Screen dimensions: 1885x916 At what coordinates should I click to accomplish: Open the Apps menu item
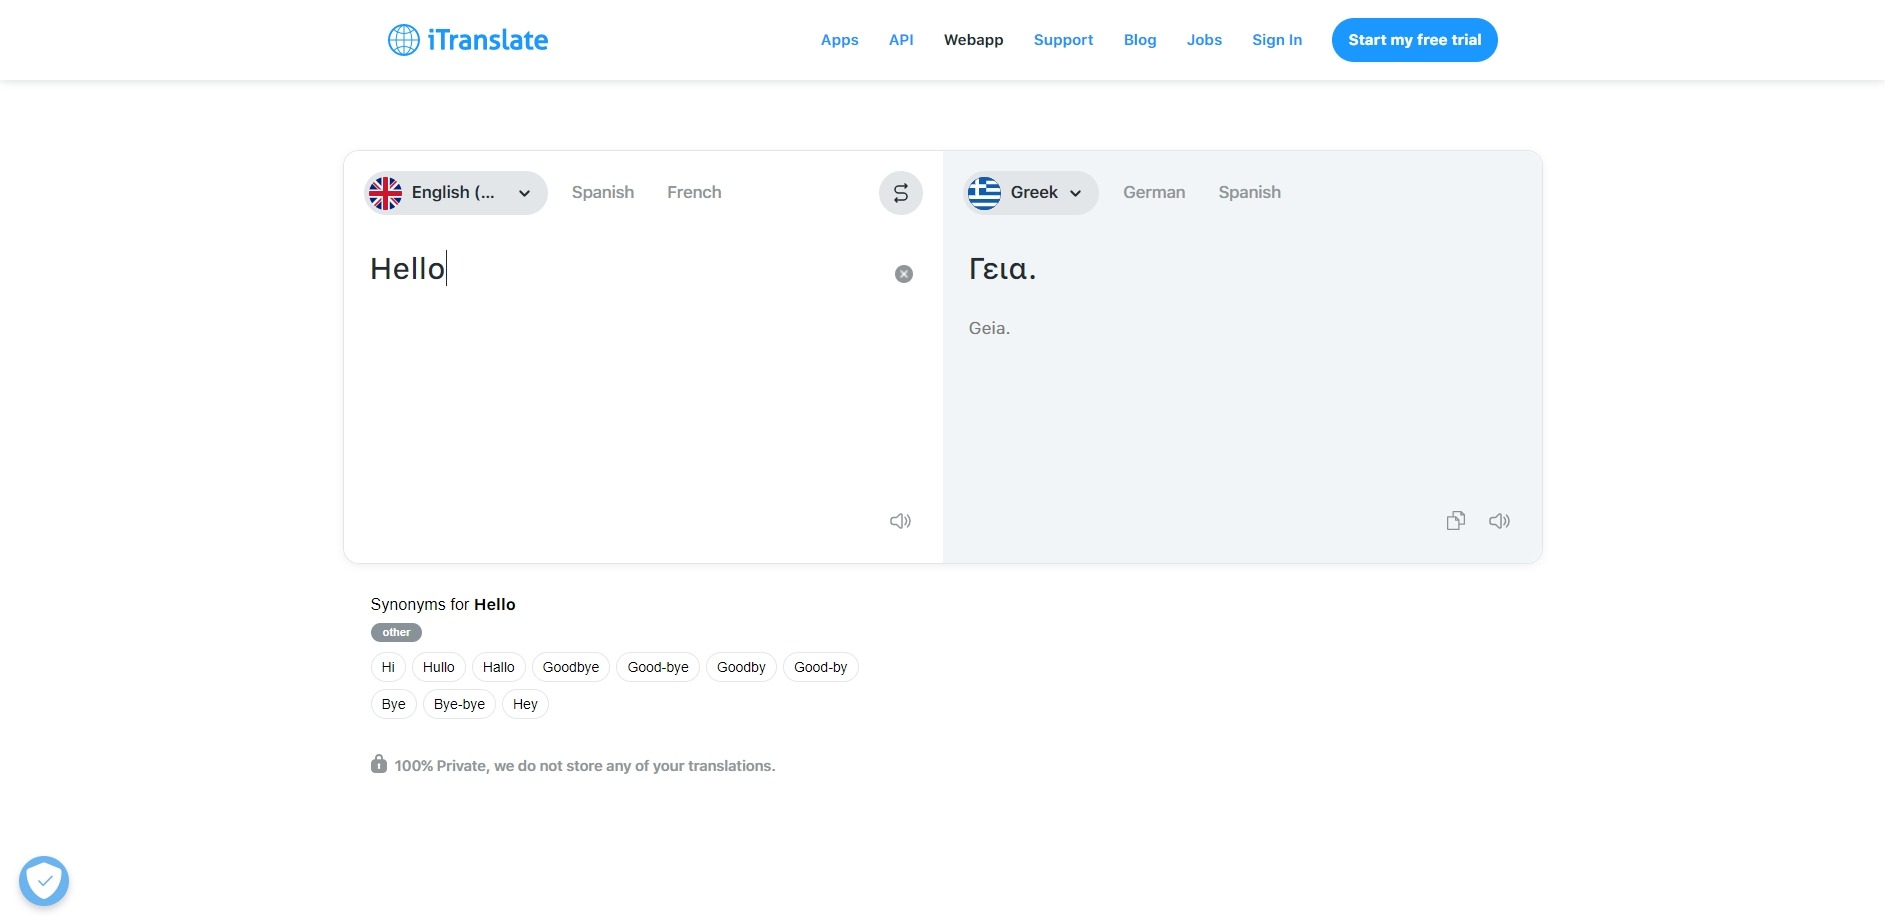pos(839,40)
